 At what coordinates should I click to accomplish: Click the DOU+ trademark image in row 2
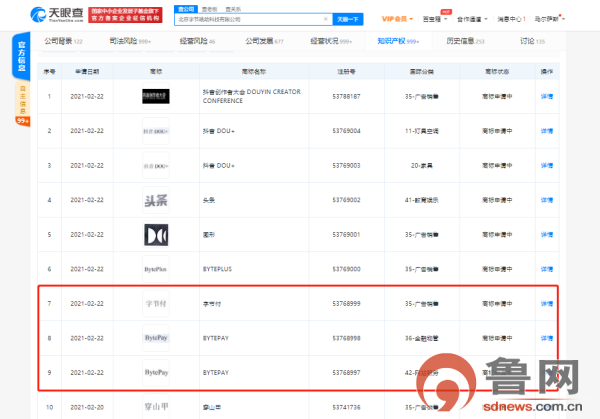click(x=156, y=131)
